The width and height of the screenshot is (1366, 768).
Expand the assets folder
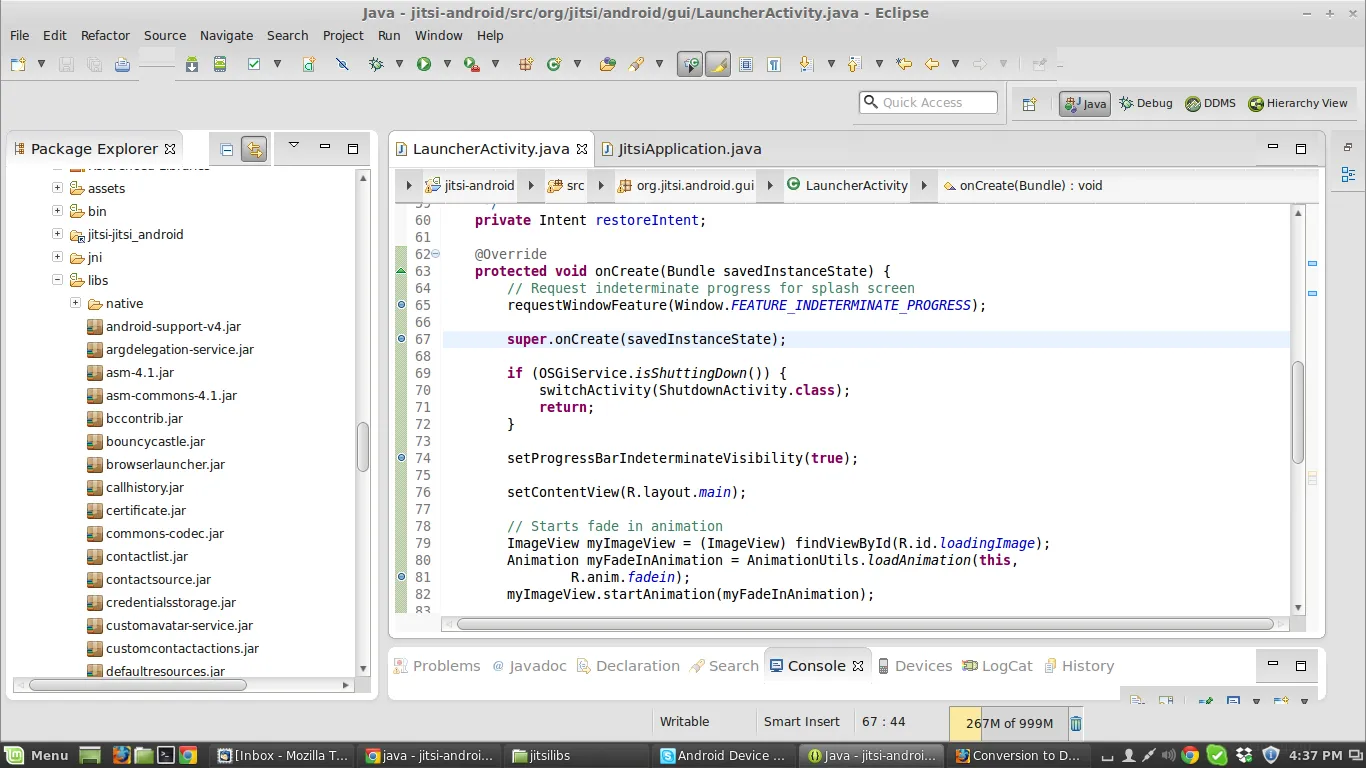(57, 188)
